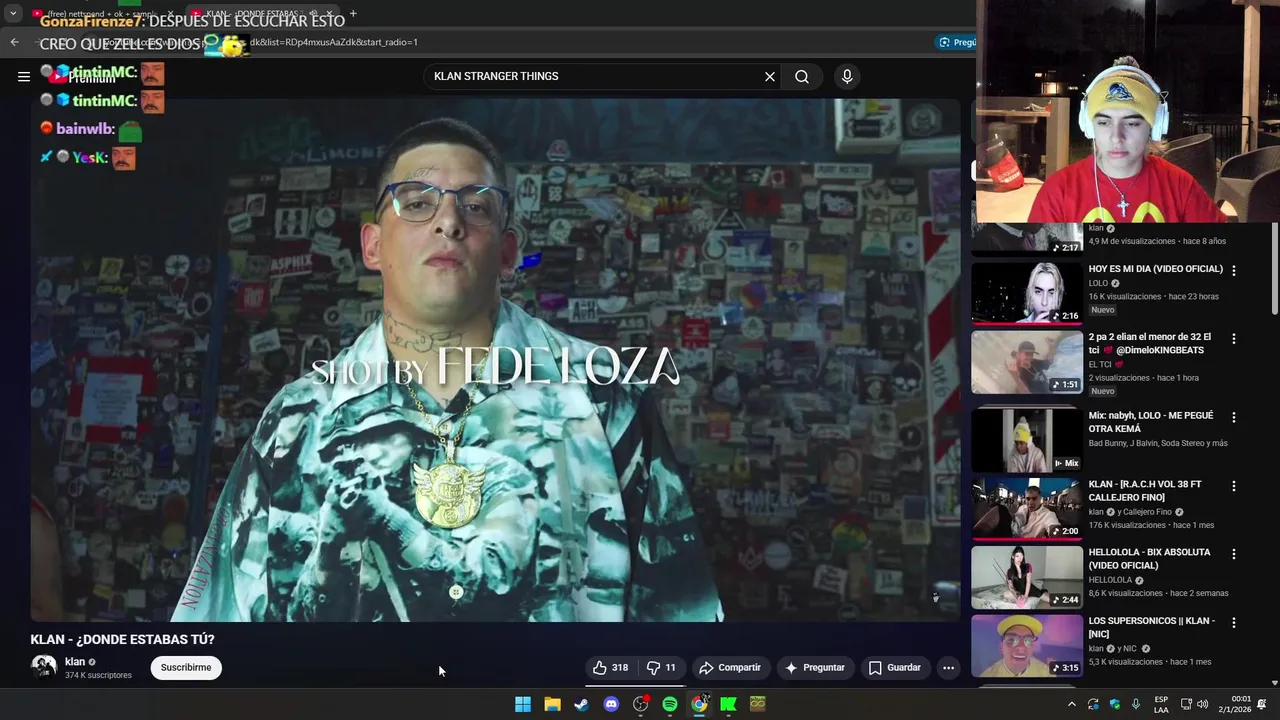1280x720 pixels.
Task: Open options menu for HELLOLOLA - BIX ABSOLUTA
Action: coord(1233,554)
